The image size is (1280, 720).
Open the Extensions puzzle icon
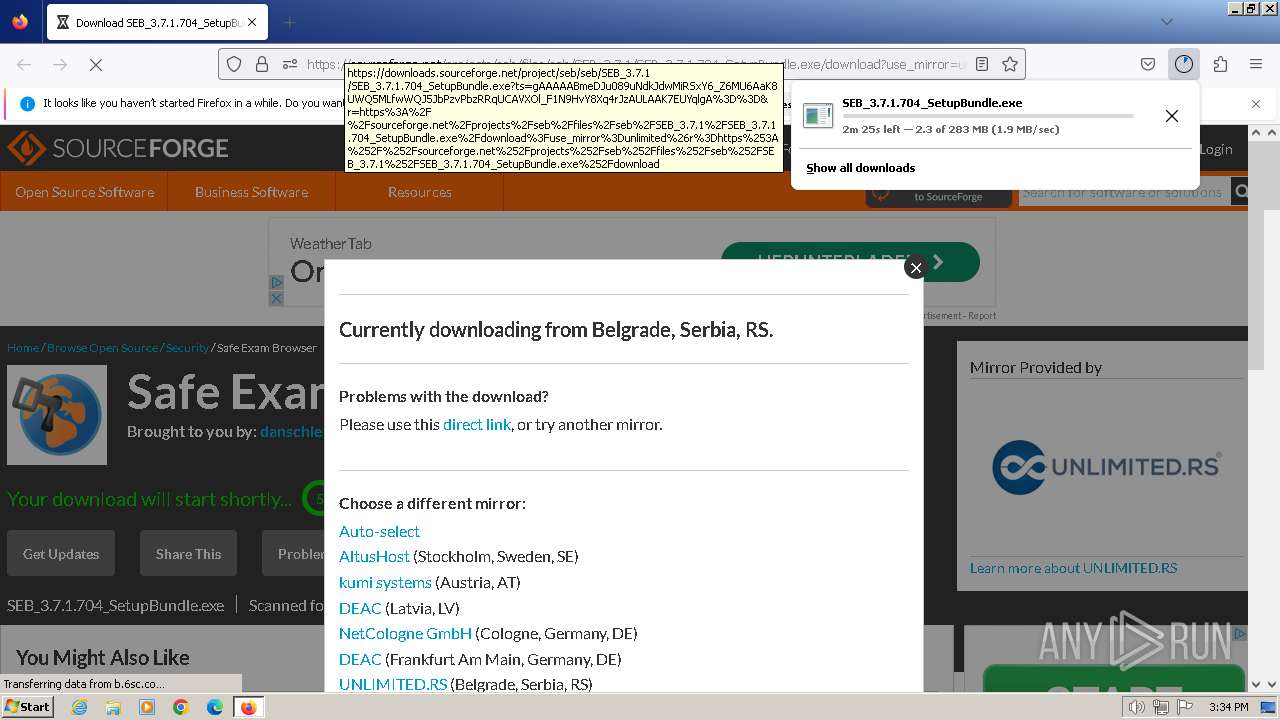click(1220, 64)
